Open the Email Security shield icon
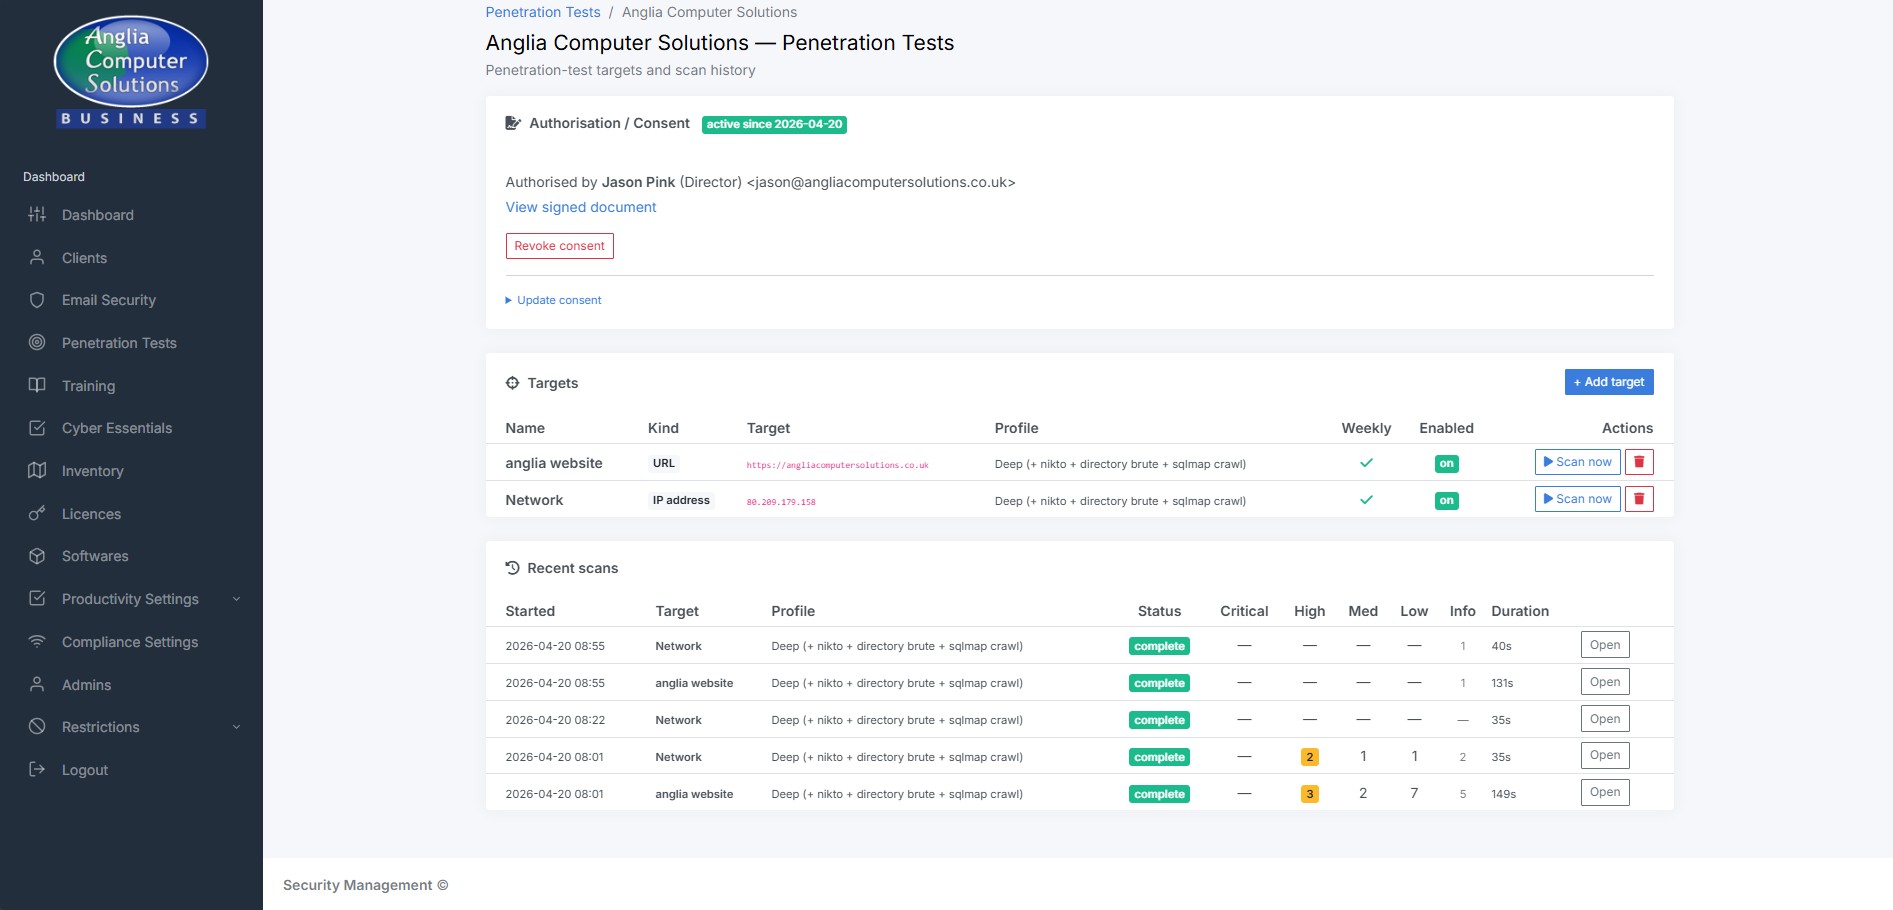 [37, 300]
